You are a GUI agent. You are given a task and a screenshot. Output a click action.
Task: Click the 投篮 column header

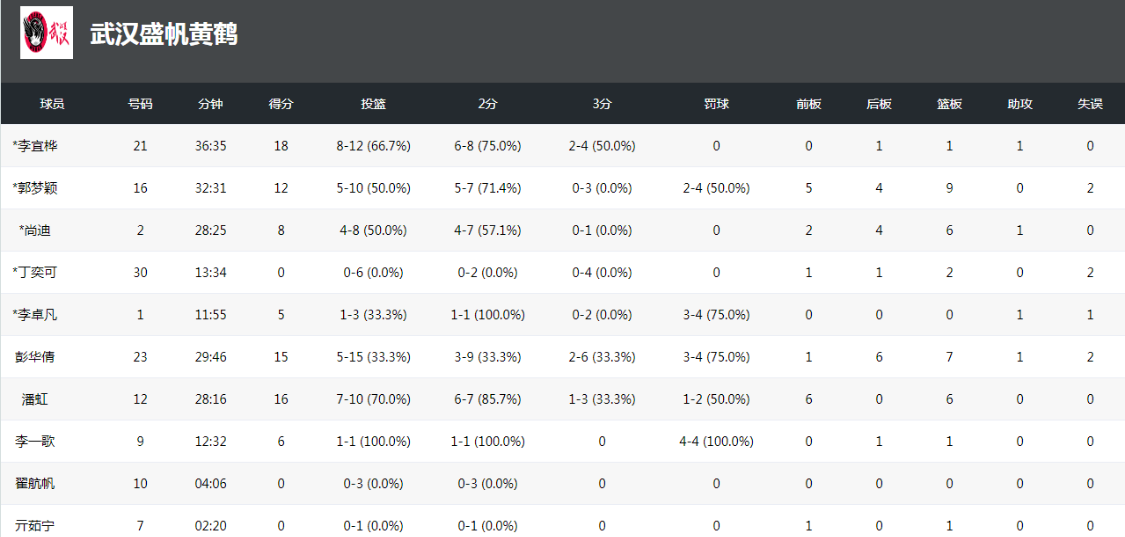[x=373, y=104]
